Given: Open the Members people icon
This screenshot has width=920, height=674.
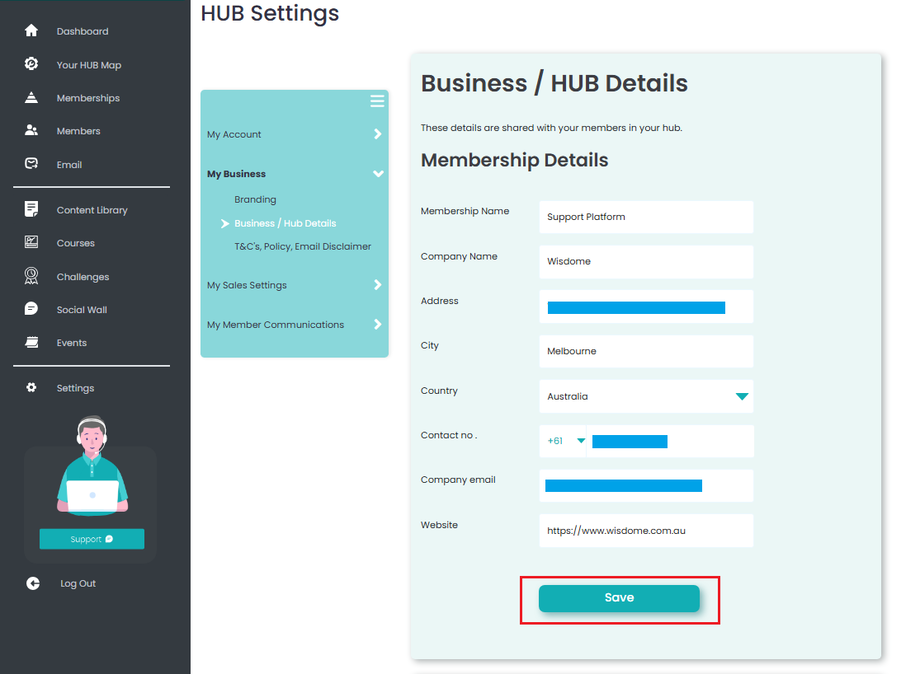Looking at the screenshot, I should point(31,131).
